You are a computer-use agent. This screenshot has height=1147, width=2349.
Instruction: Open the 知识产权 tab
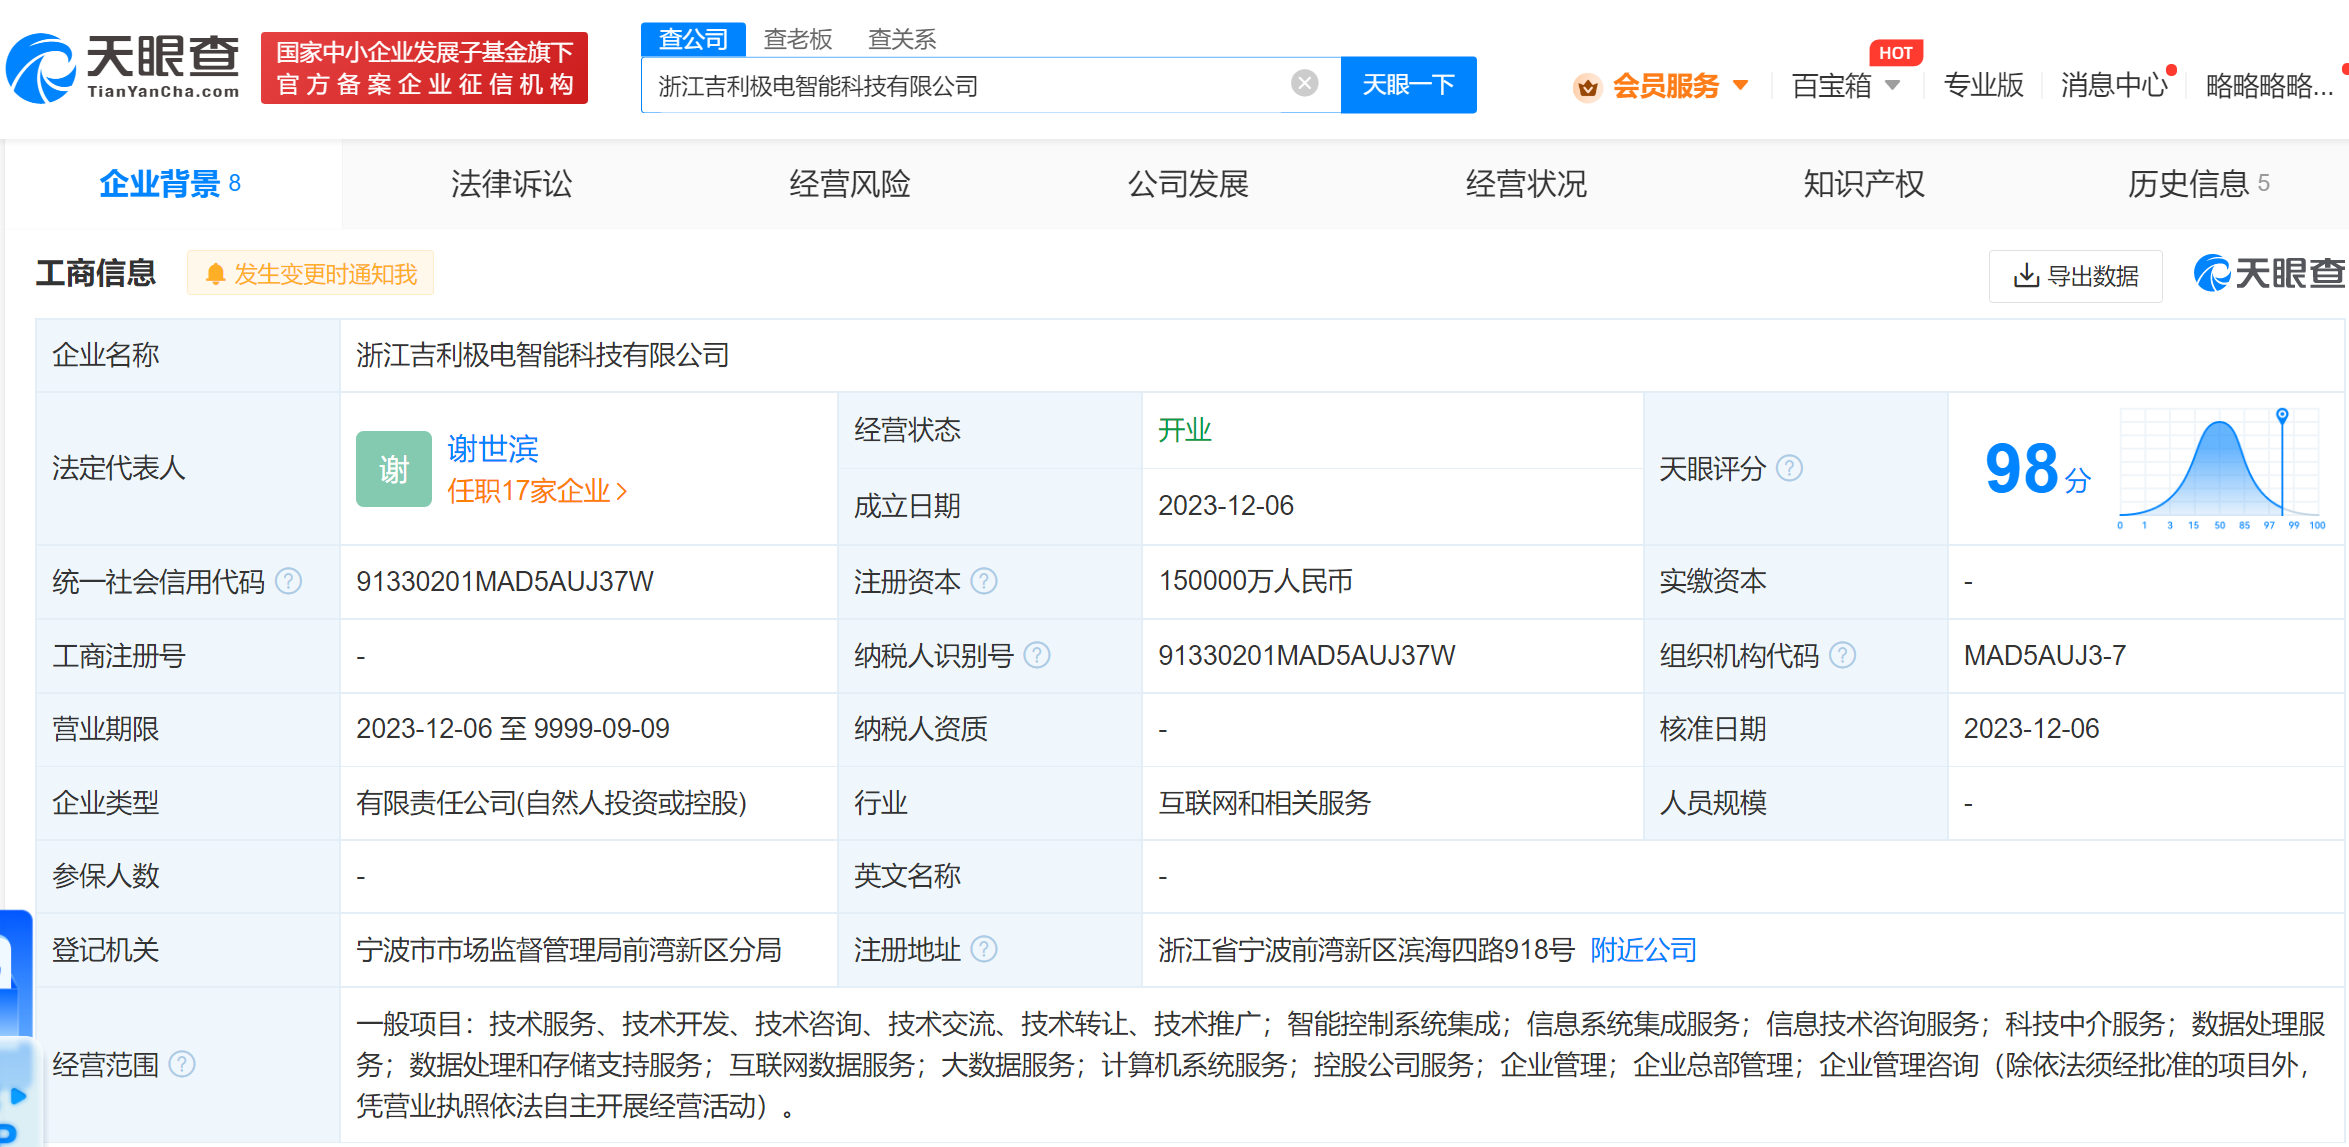[1864, 184]
